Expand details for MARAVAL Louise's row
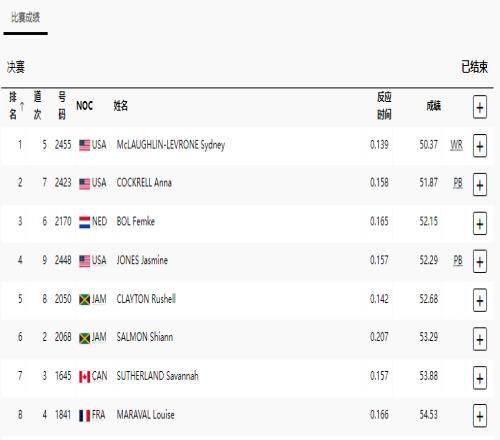This screenshot has height=440, width=500. (x=480, y=416)
